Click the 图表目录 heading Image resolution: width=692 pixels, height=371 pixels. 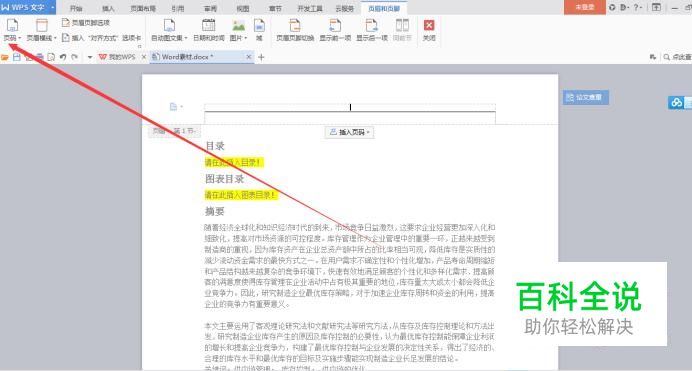(x=225, y=179)
